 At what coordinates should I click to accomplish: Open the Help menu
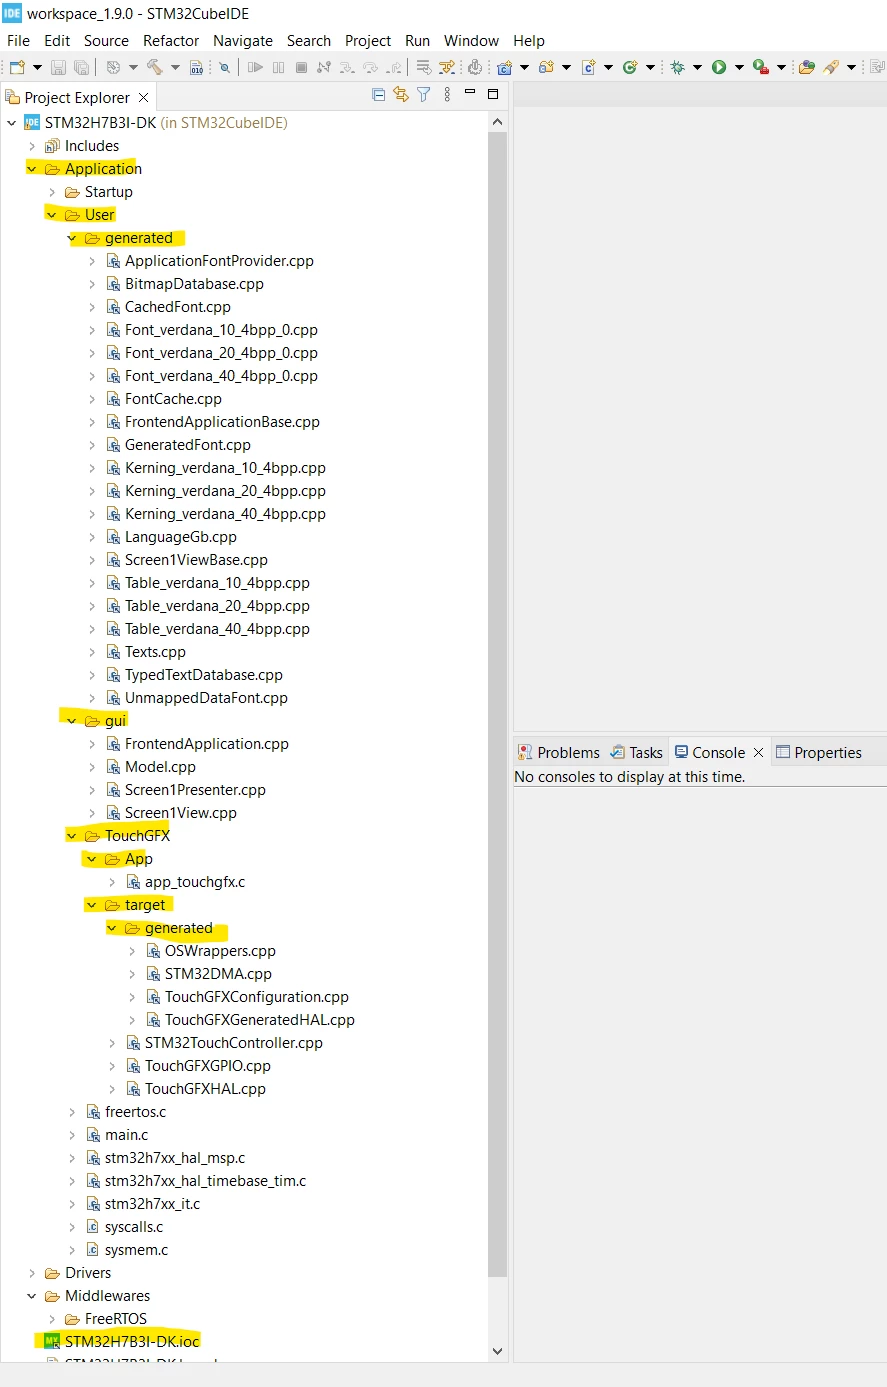tap(529, 41)
